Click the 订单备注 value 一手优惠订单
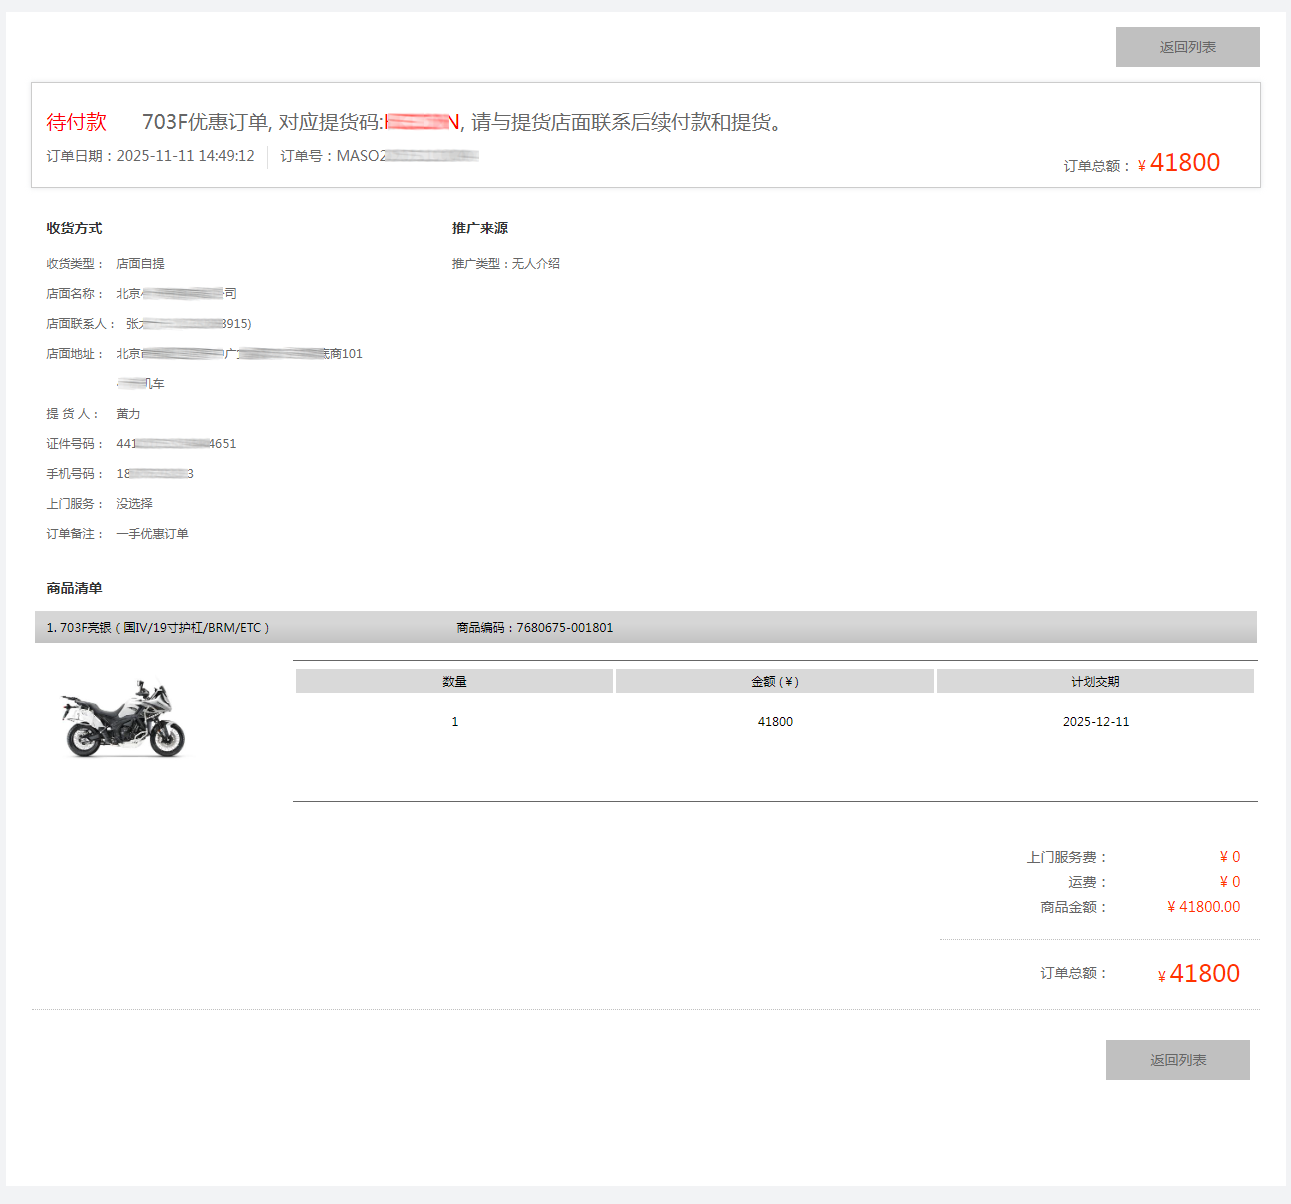The image size is (1291, 1204). pyautogui.click(x=152, y=534)
